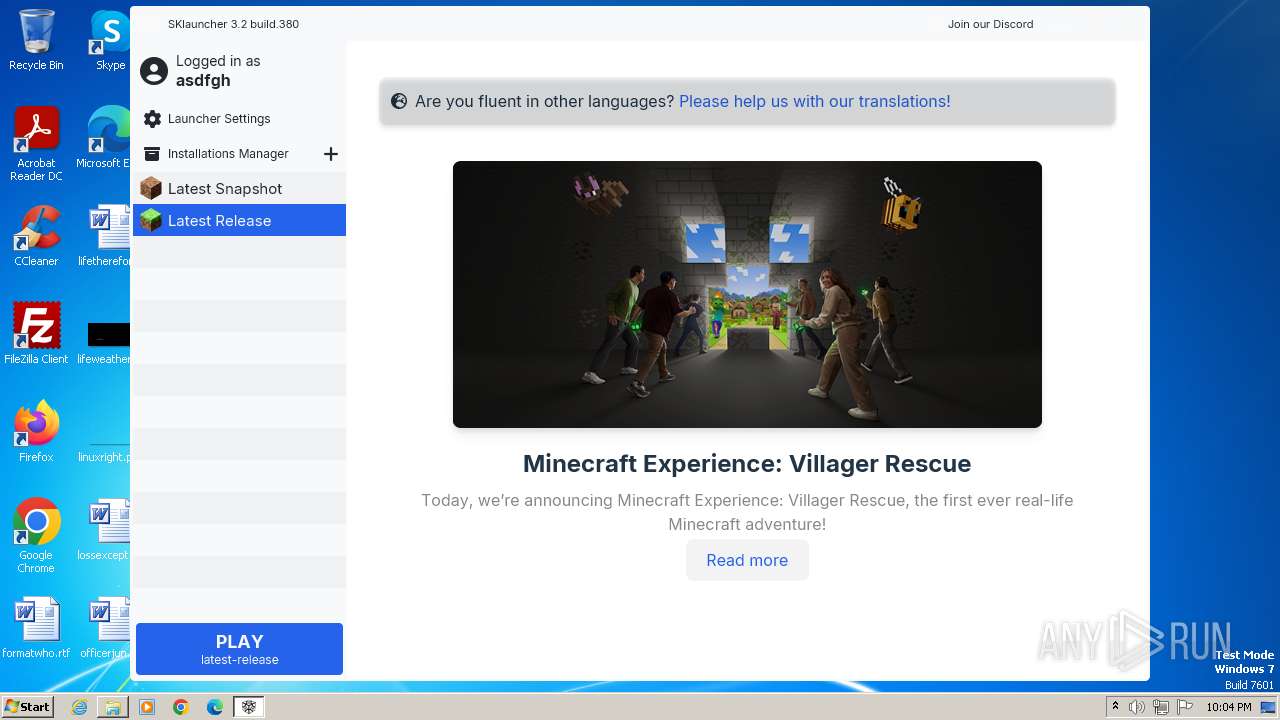Open Chrome from the taskbar
Image resolution: width=1280 pixels, height=720 pixels.
pos(181,707)
